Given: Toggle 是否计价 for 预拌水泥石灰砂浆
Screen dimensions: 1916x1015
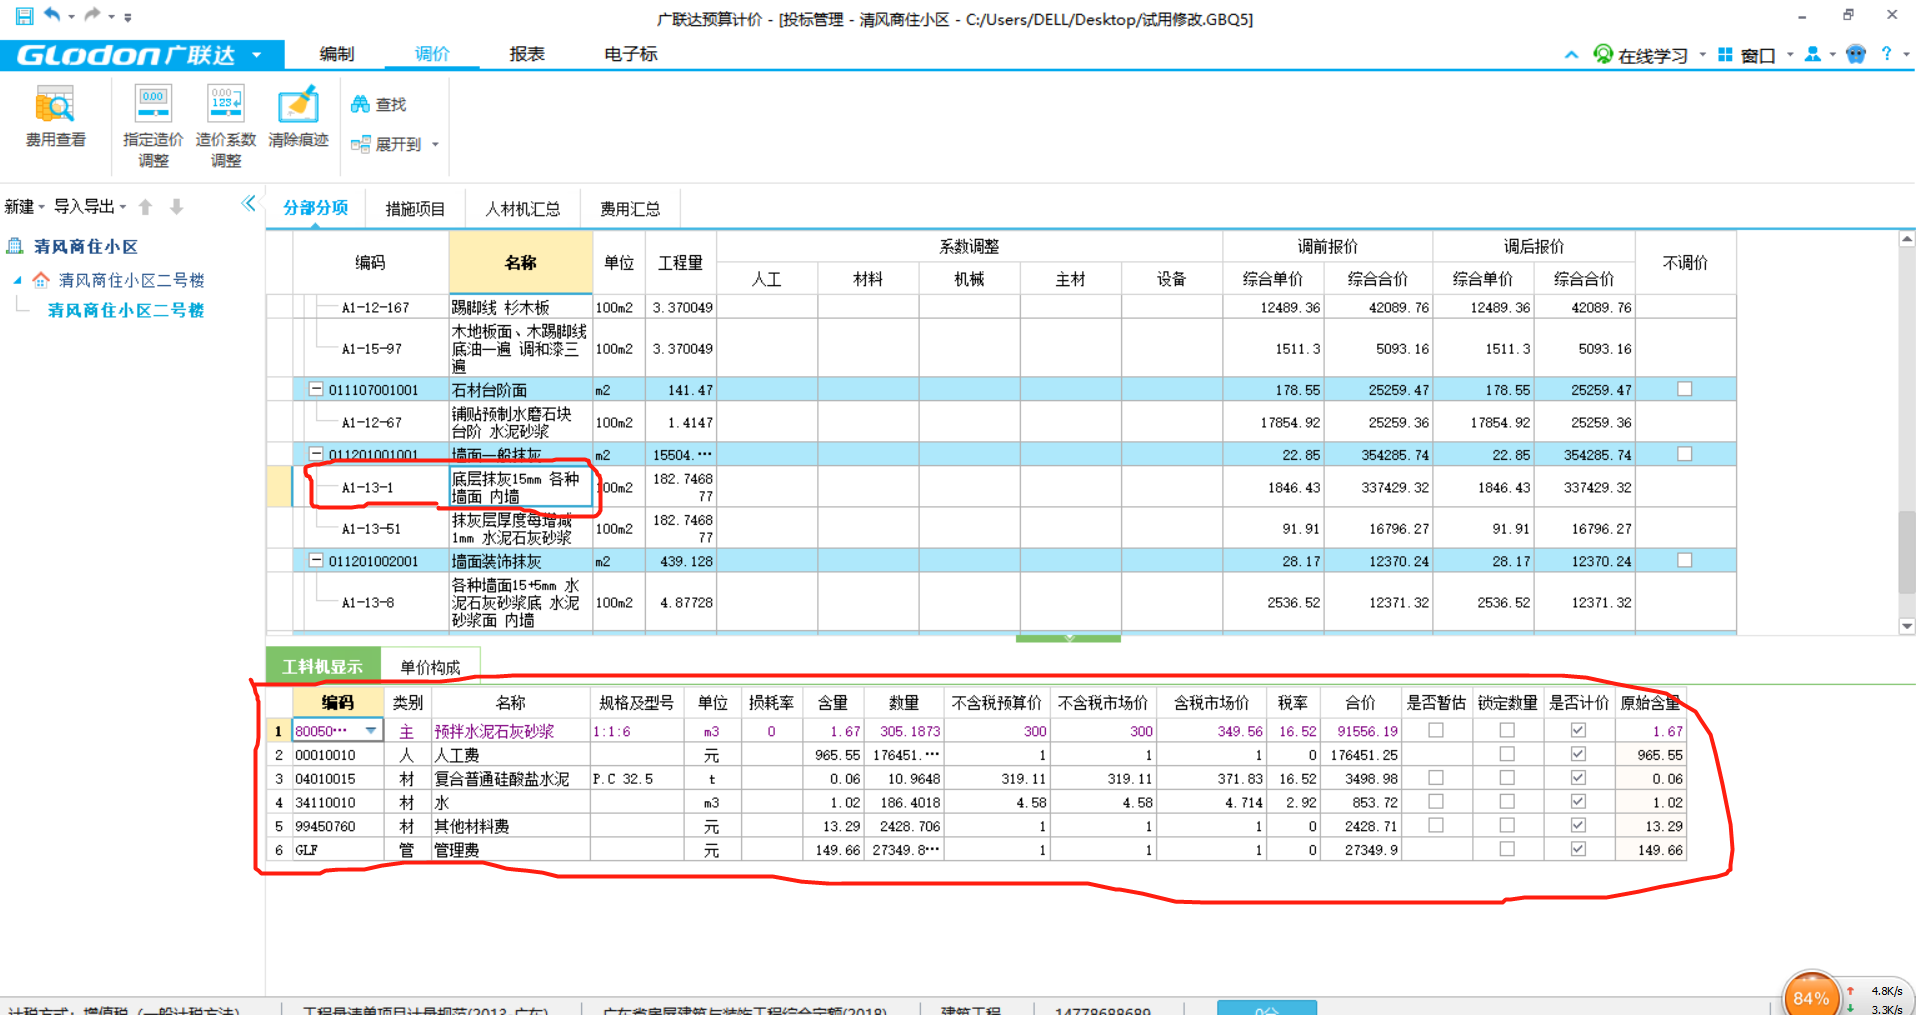Looking at the screenshot, I should point(1578,731).
